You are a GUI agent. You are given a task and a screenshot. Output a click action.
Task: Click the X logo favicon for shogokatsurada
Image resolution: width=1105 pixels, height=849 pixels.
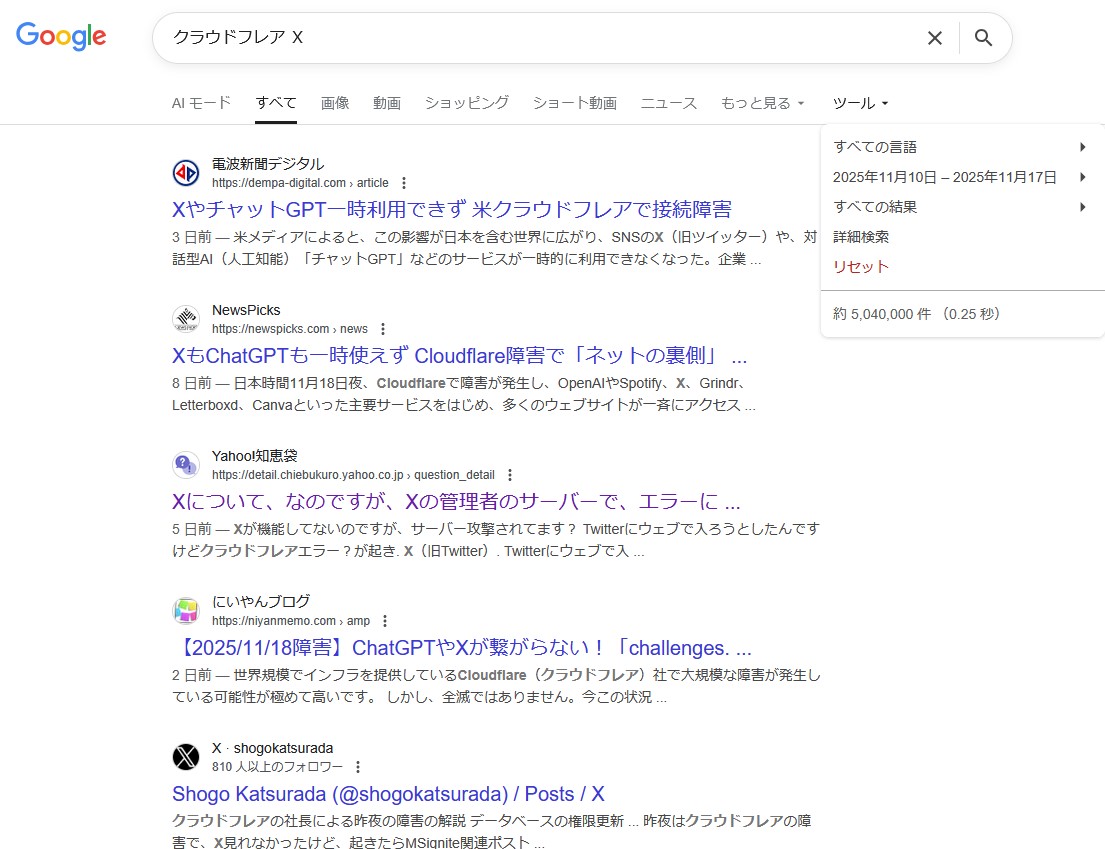coord(186,757)
